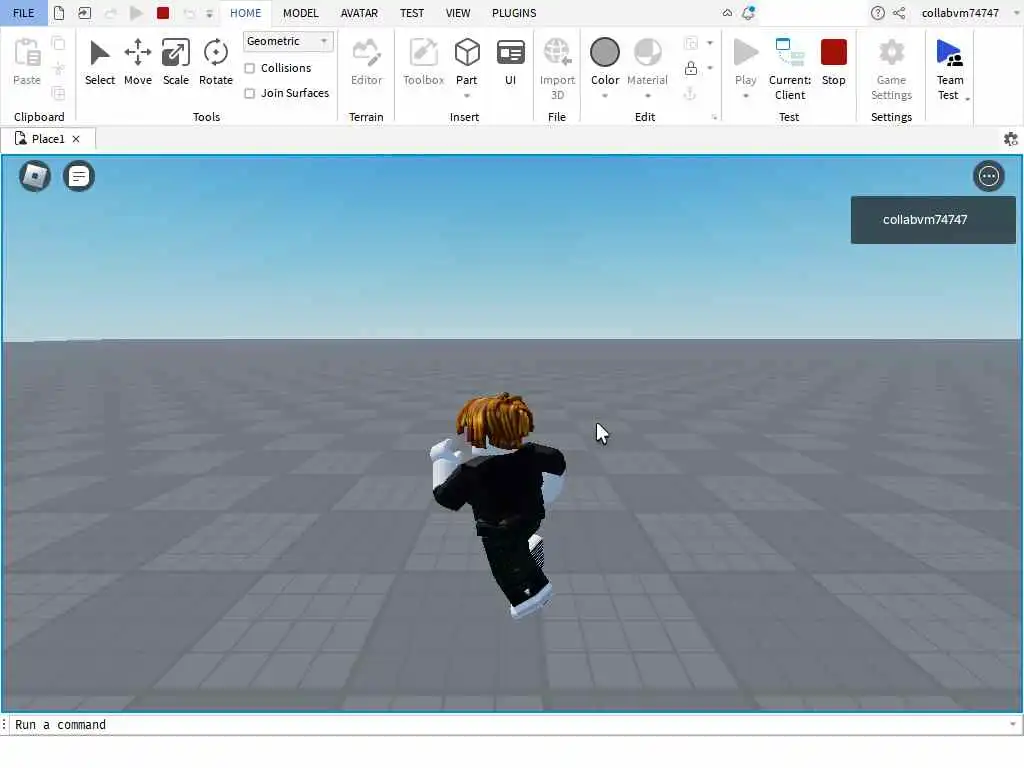Open the help question mark icon
The image size is (1024, 768).
click(878, 13)
